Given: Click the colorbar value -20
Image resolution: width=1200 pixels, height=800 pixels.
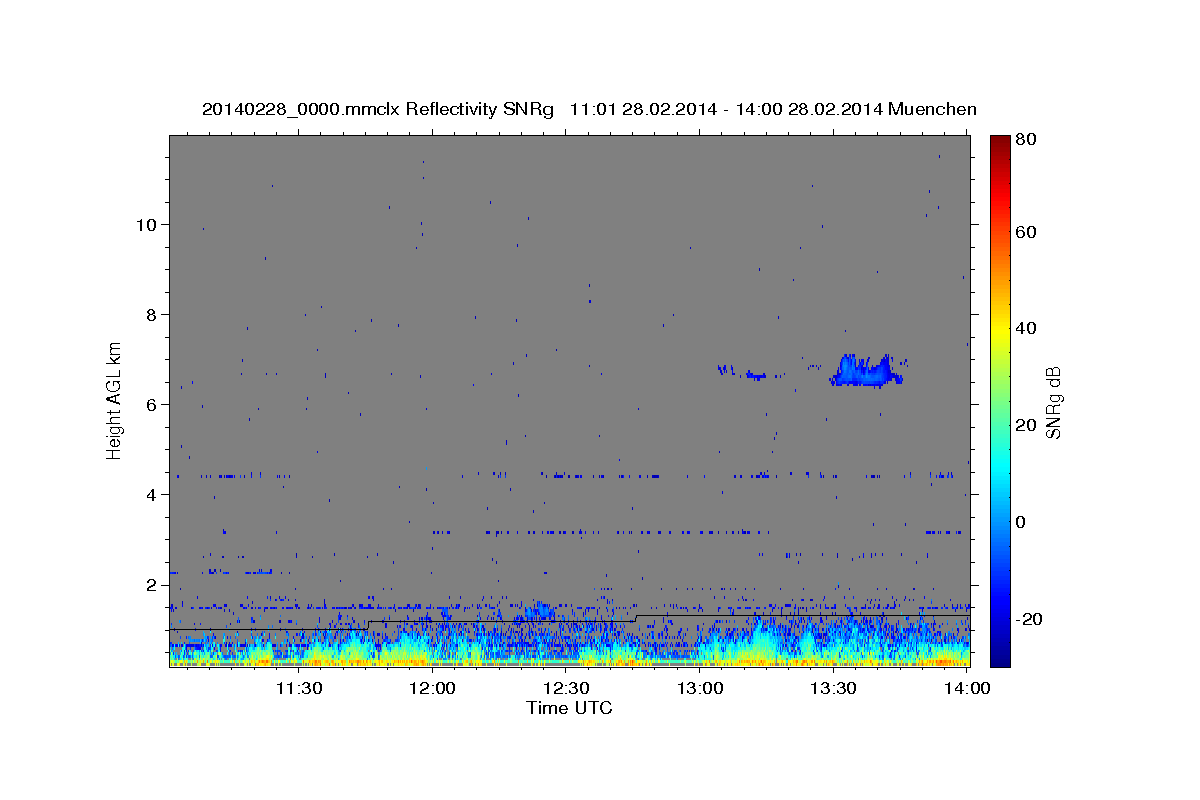Looking at the screenshot, I should (x=1030, y=619).
